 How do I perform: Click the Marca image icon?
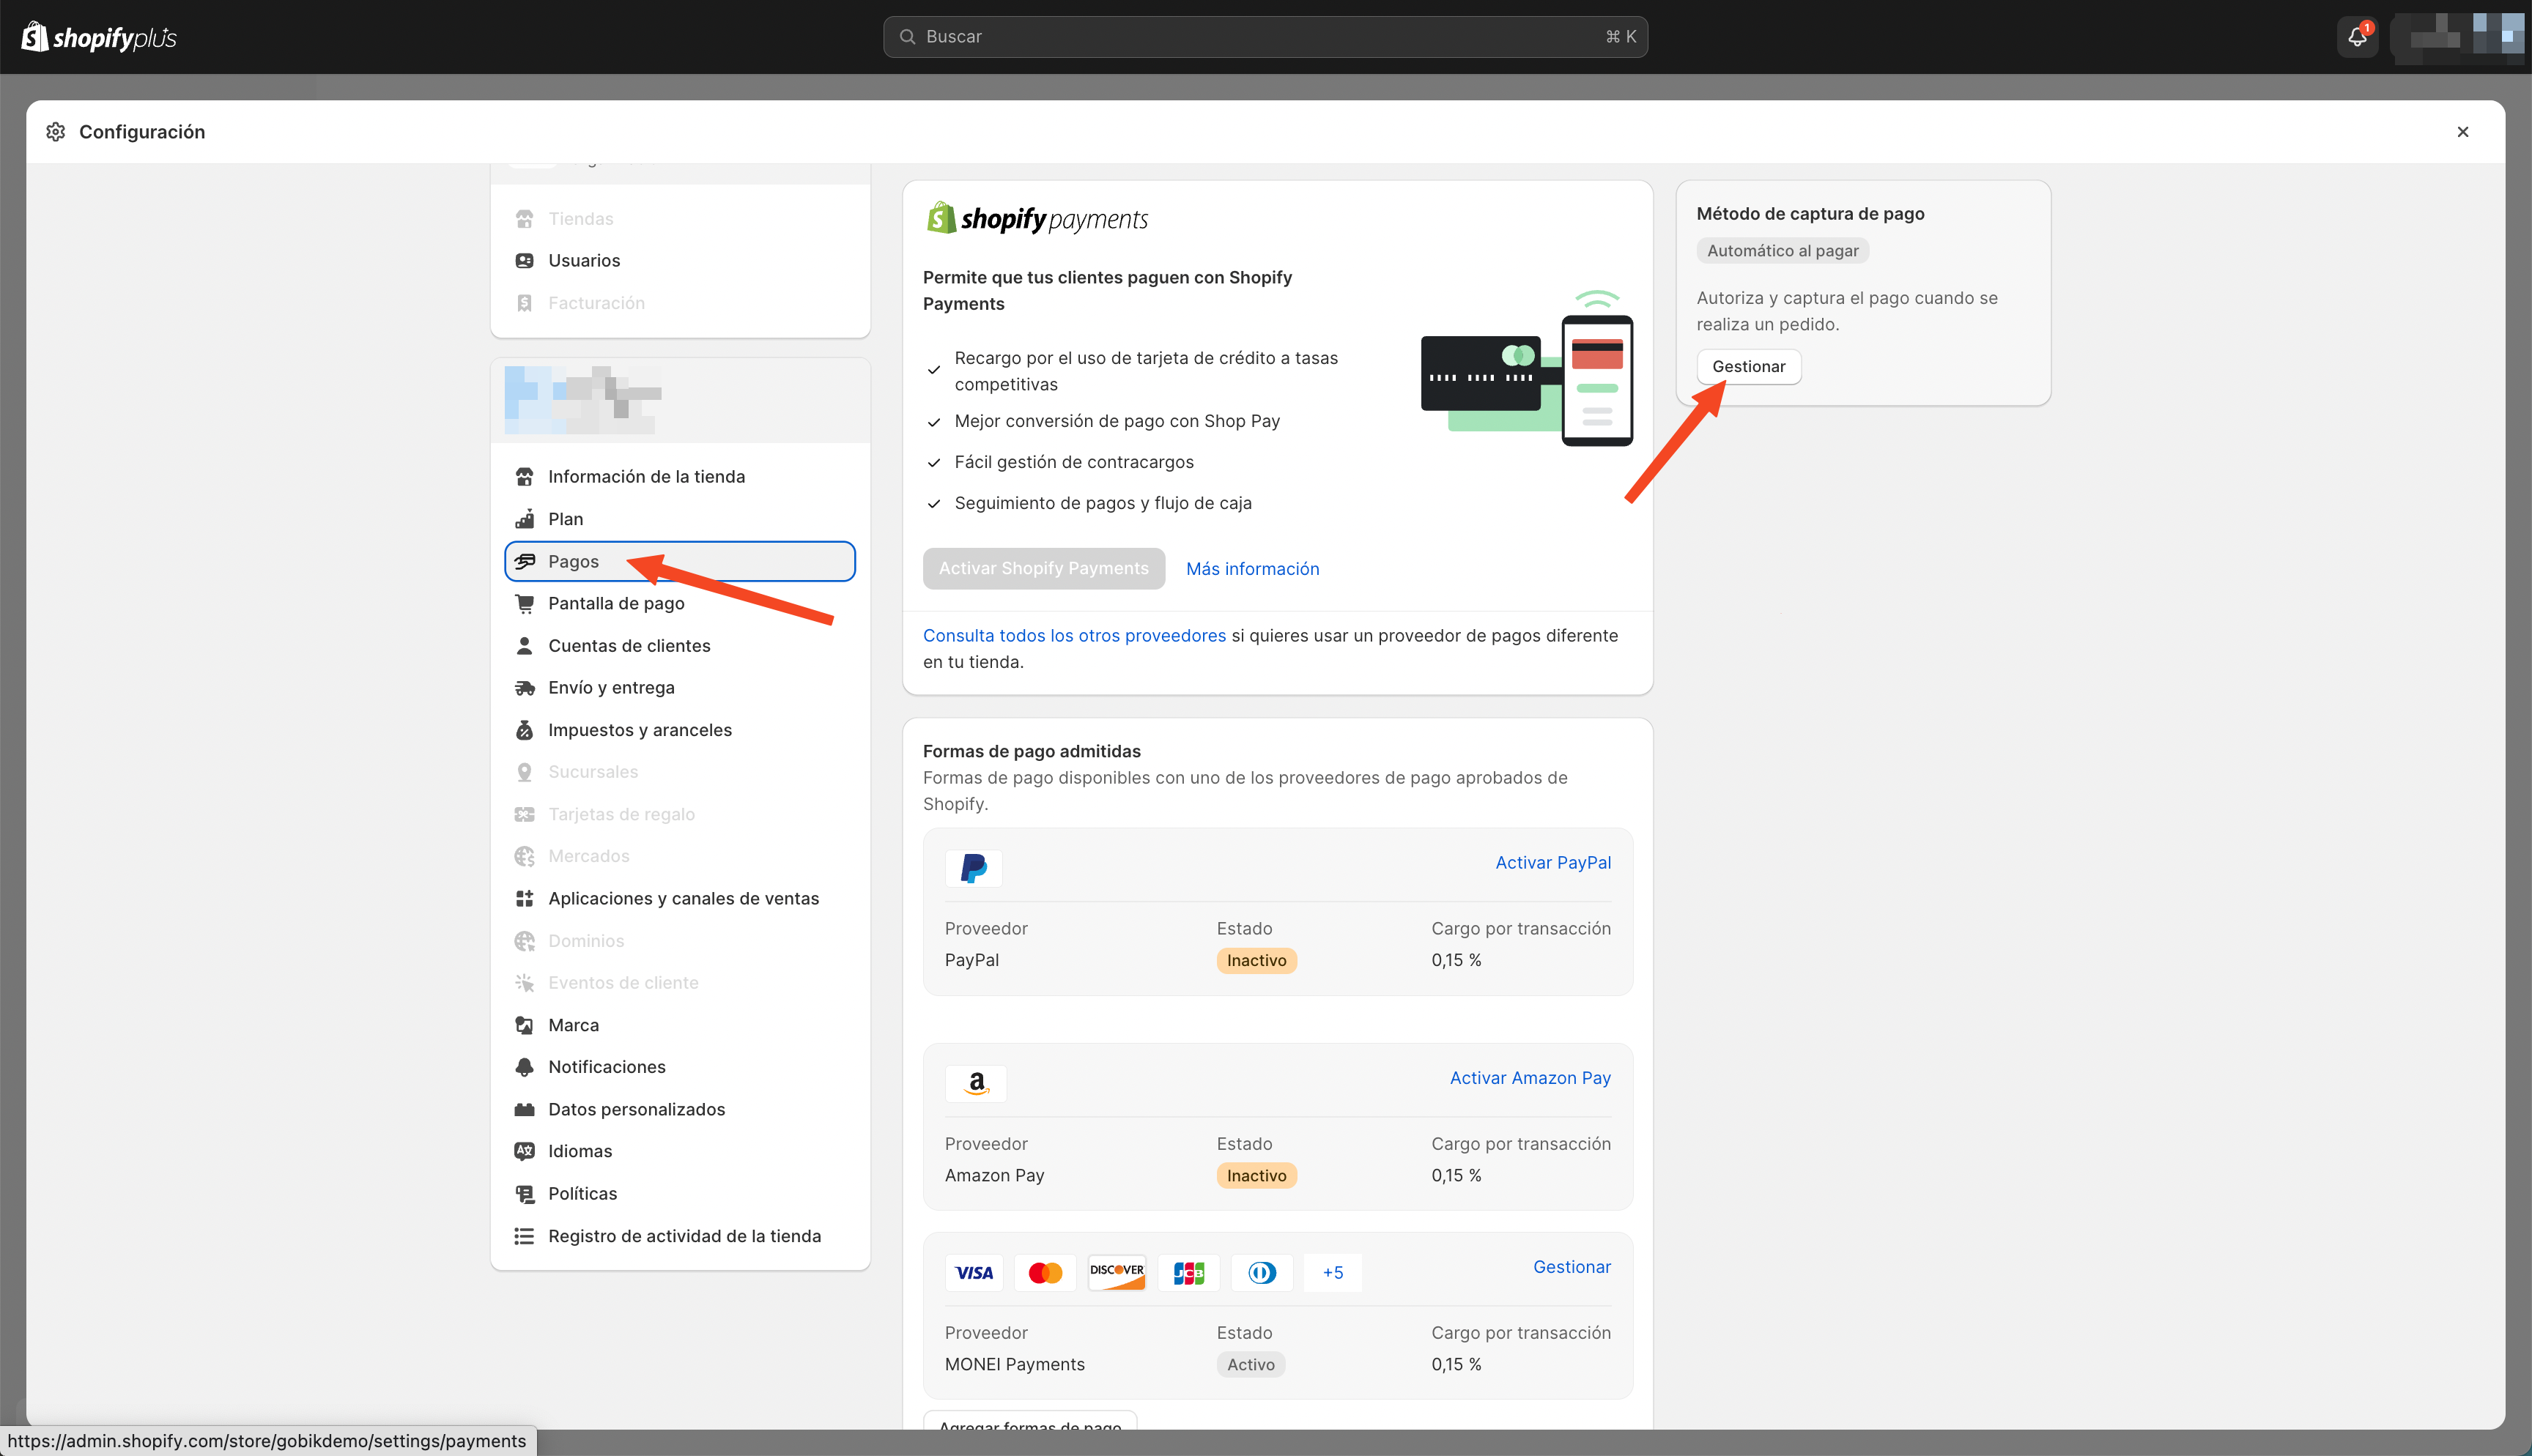(524, 1025)
